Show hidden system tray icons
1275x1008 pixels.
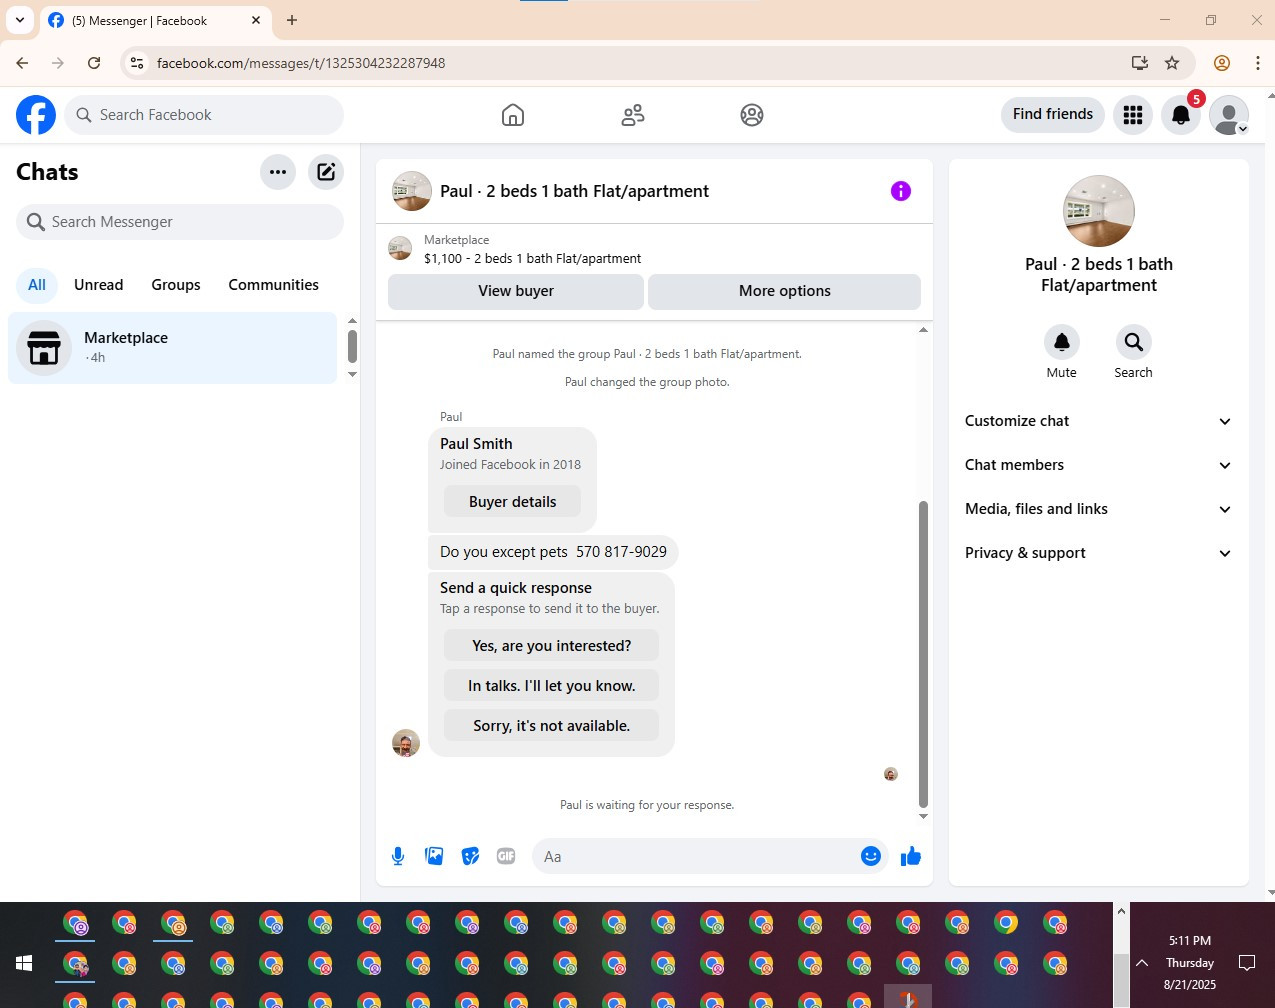(1142, 963)
